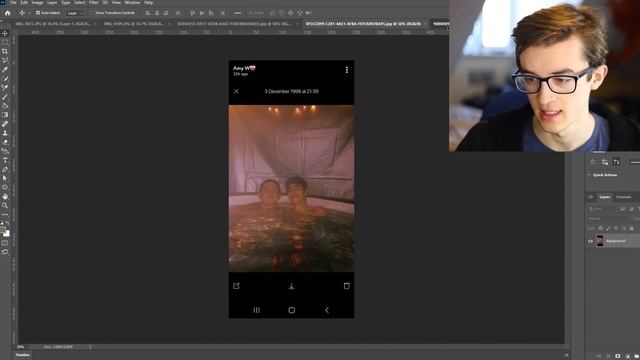
Task: Select the Hand tool
Action: (5, 196)
